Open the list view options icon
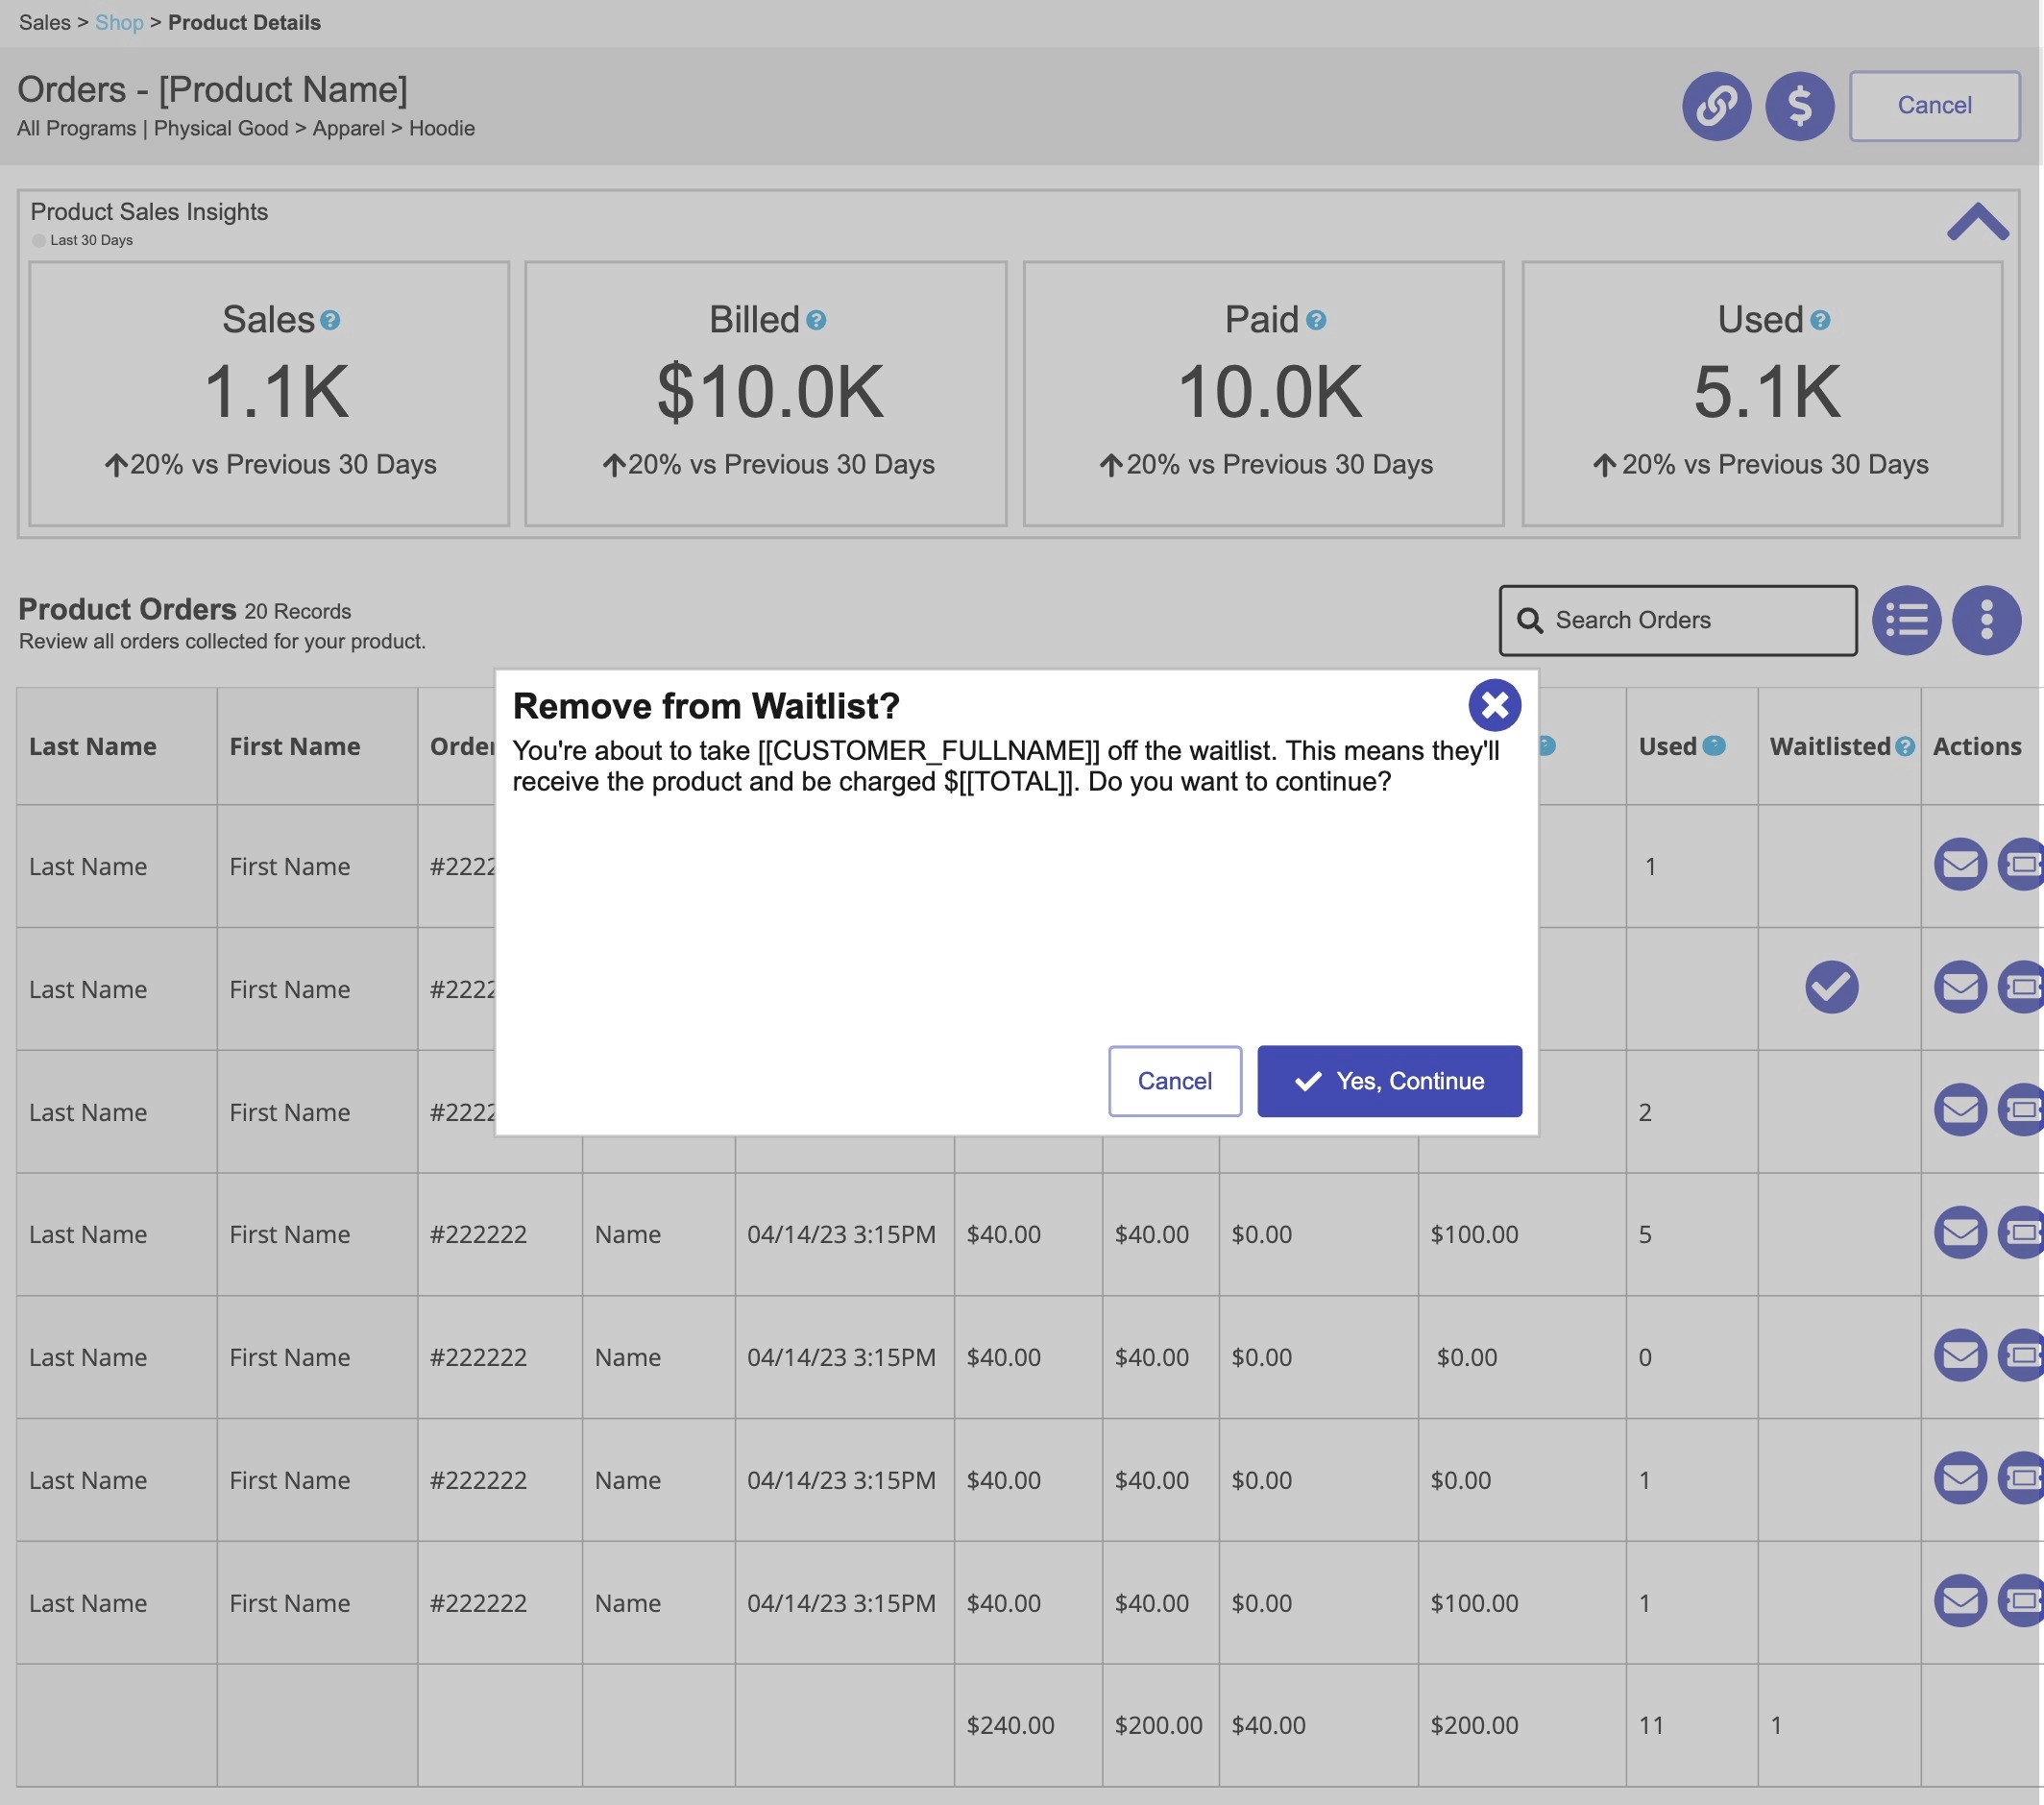The width and height of the screenshot is (2044, 1805). pyautogui.click(x=1906, y=620)
